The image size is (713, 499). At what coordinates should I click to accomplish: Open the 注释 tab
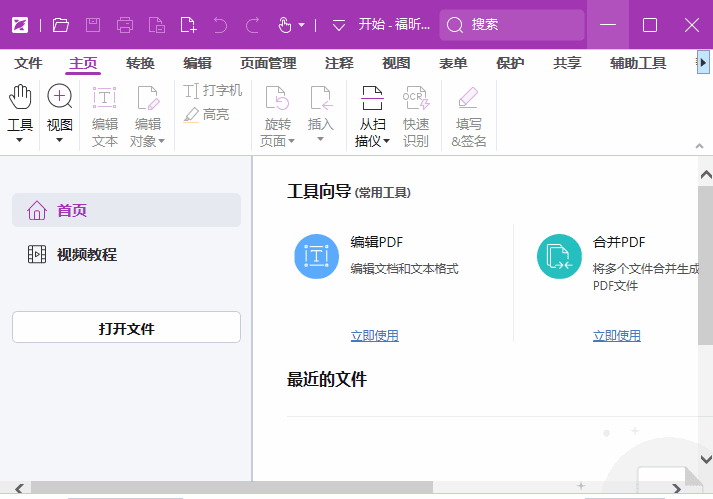click(x=339, y=63)
